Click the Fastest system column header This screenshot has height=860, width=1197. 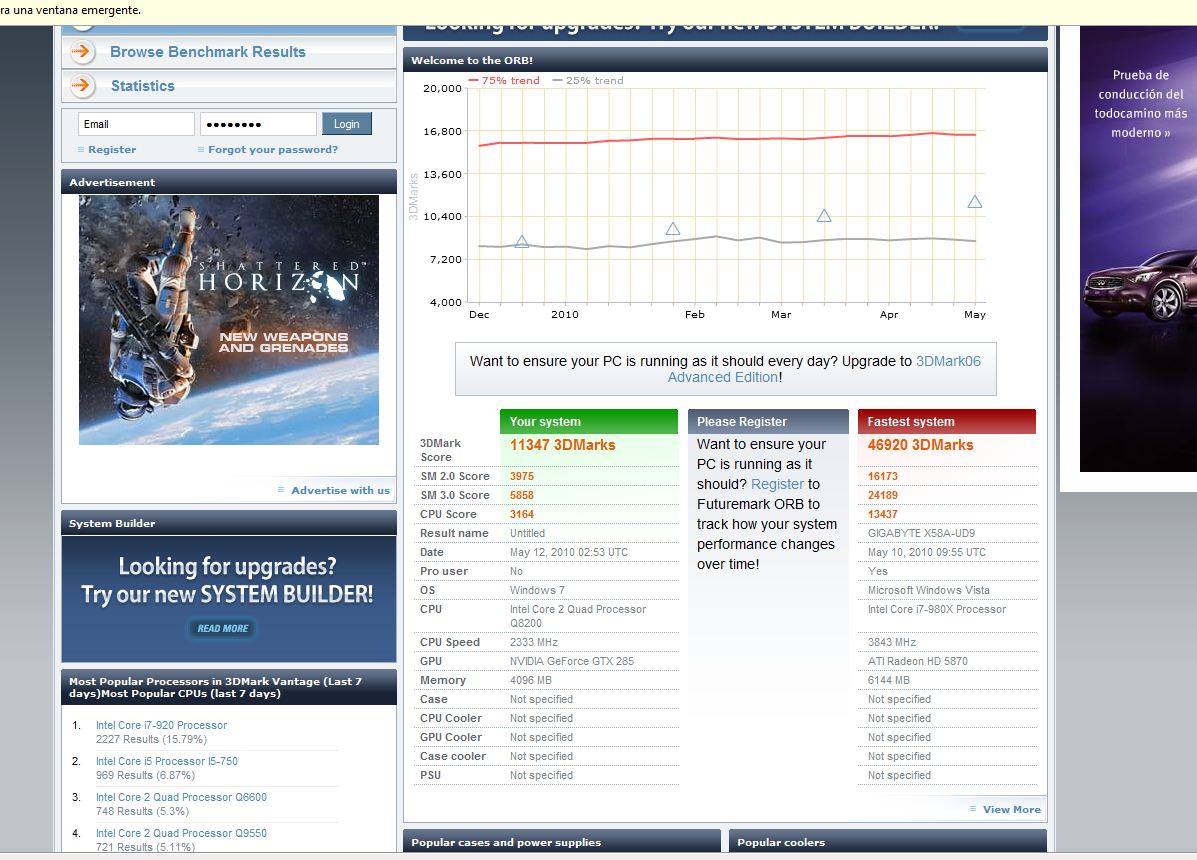click(947, 421)
